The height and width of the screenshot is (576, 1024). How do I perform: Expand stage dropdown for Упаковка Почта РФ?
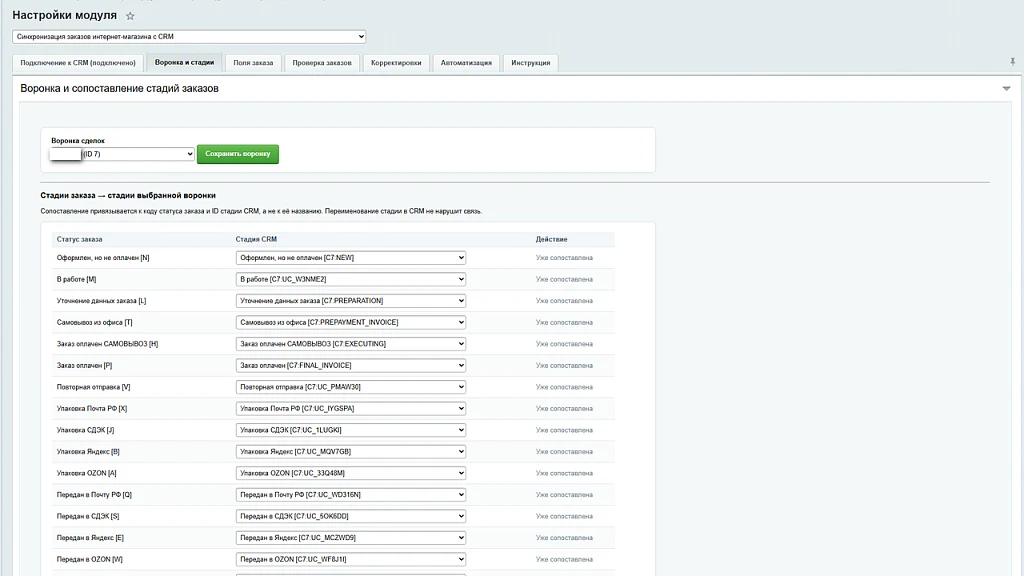tap(351, 409)
